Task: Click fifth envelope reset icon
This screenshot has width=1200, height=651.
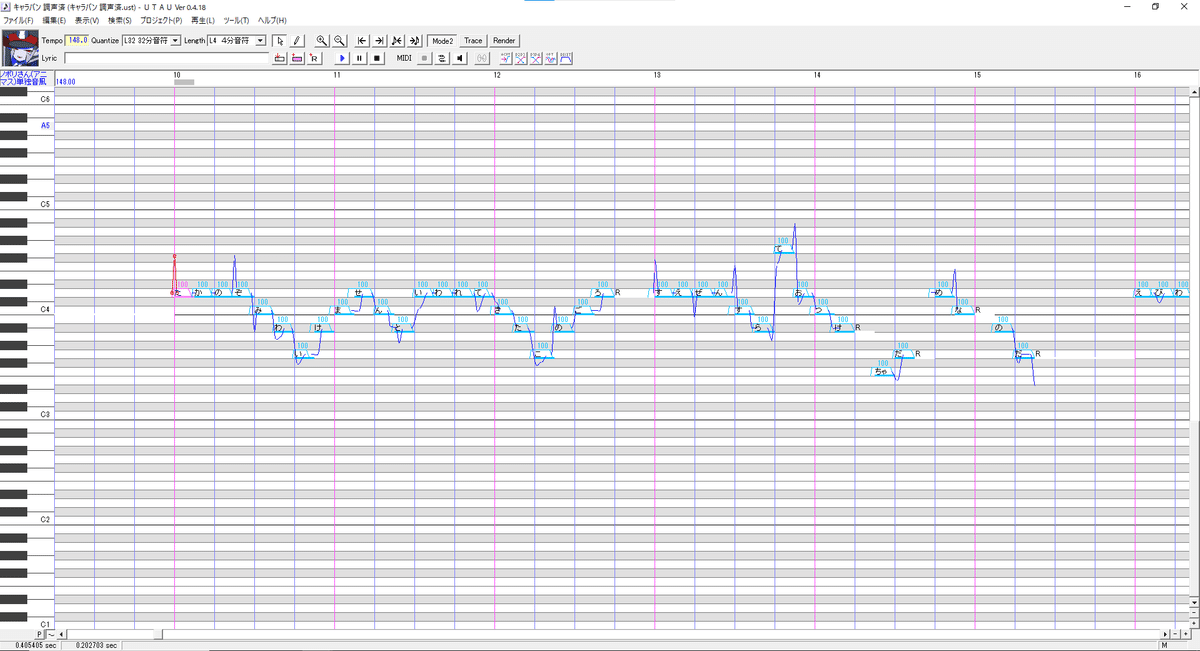Action: click(x=566, y=58)
